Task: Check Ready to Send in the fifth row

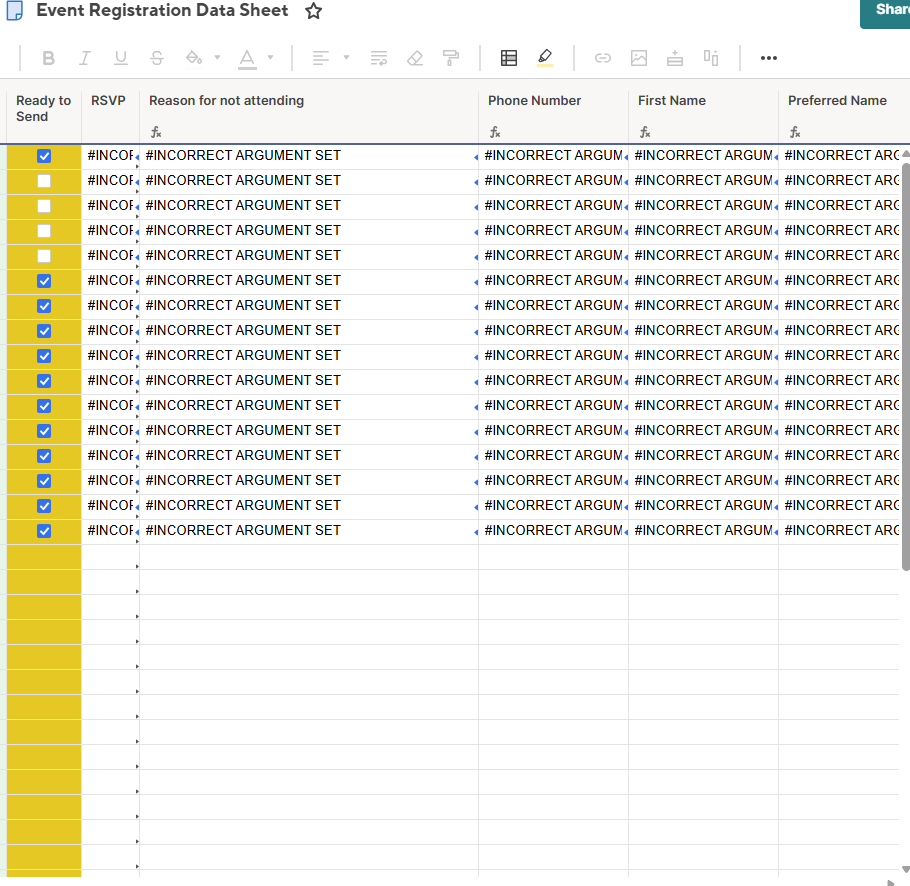Action: point(44,256)
